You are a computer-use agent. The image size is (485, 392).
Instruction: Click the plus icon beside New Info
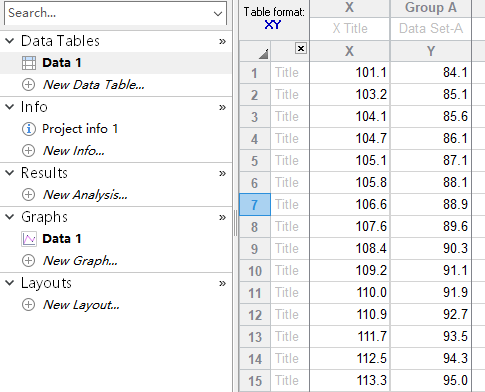[x=28, y=151]
